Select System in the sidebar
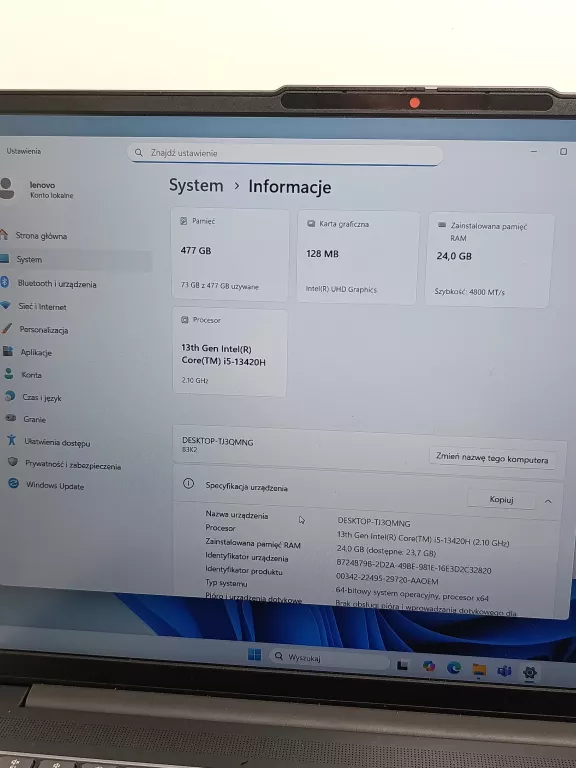This screenshot has width=576, height=768. 76,260
